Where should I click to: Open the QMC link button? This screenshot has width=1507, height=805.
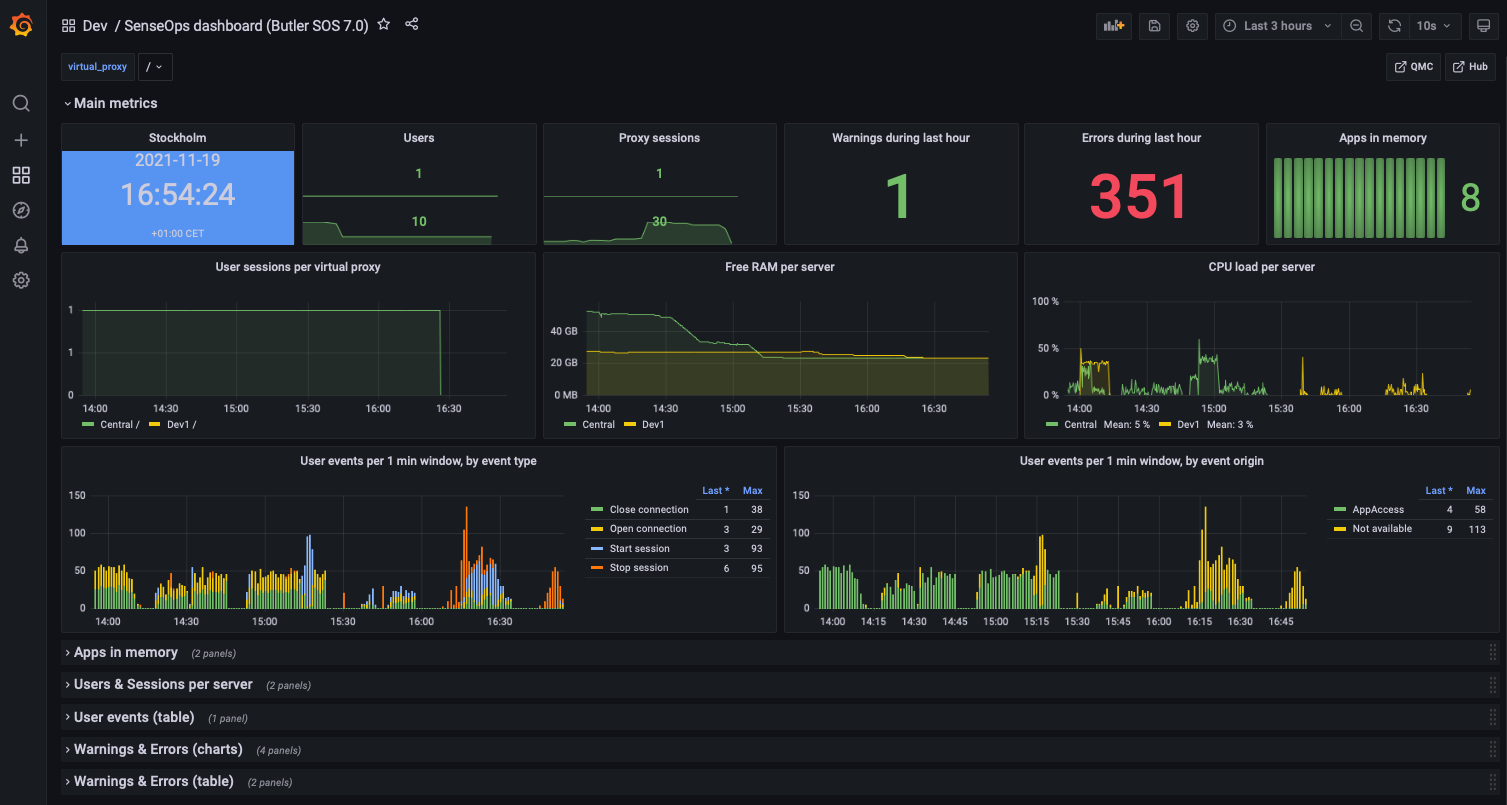point(1413,66)
